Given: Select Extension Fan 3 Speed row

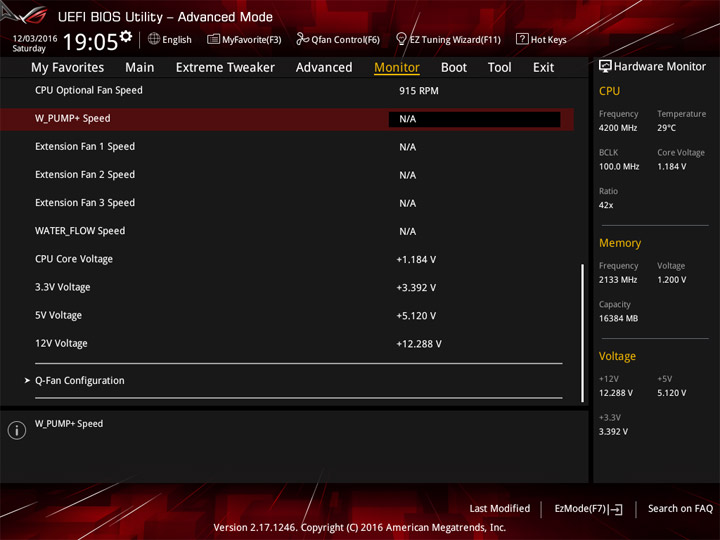Looking at the screenshot, I should 287,203.
